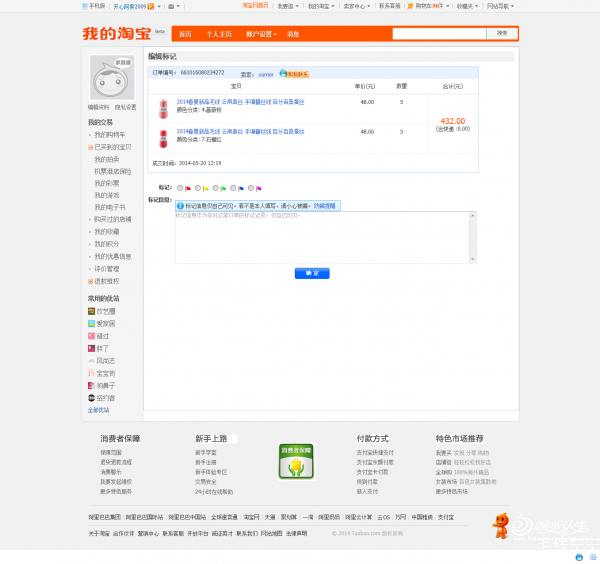Click the 支付宝 footer link
The width and height of the screenshot is (600, 564).
(446, 517)
